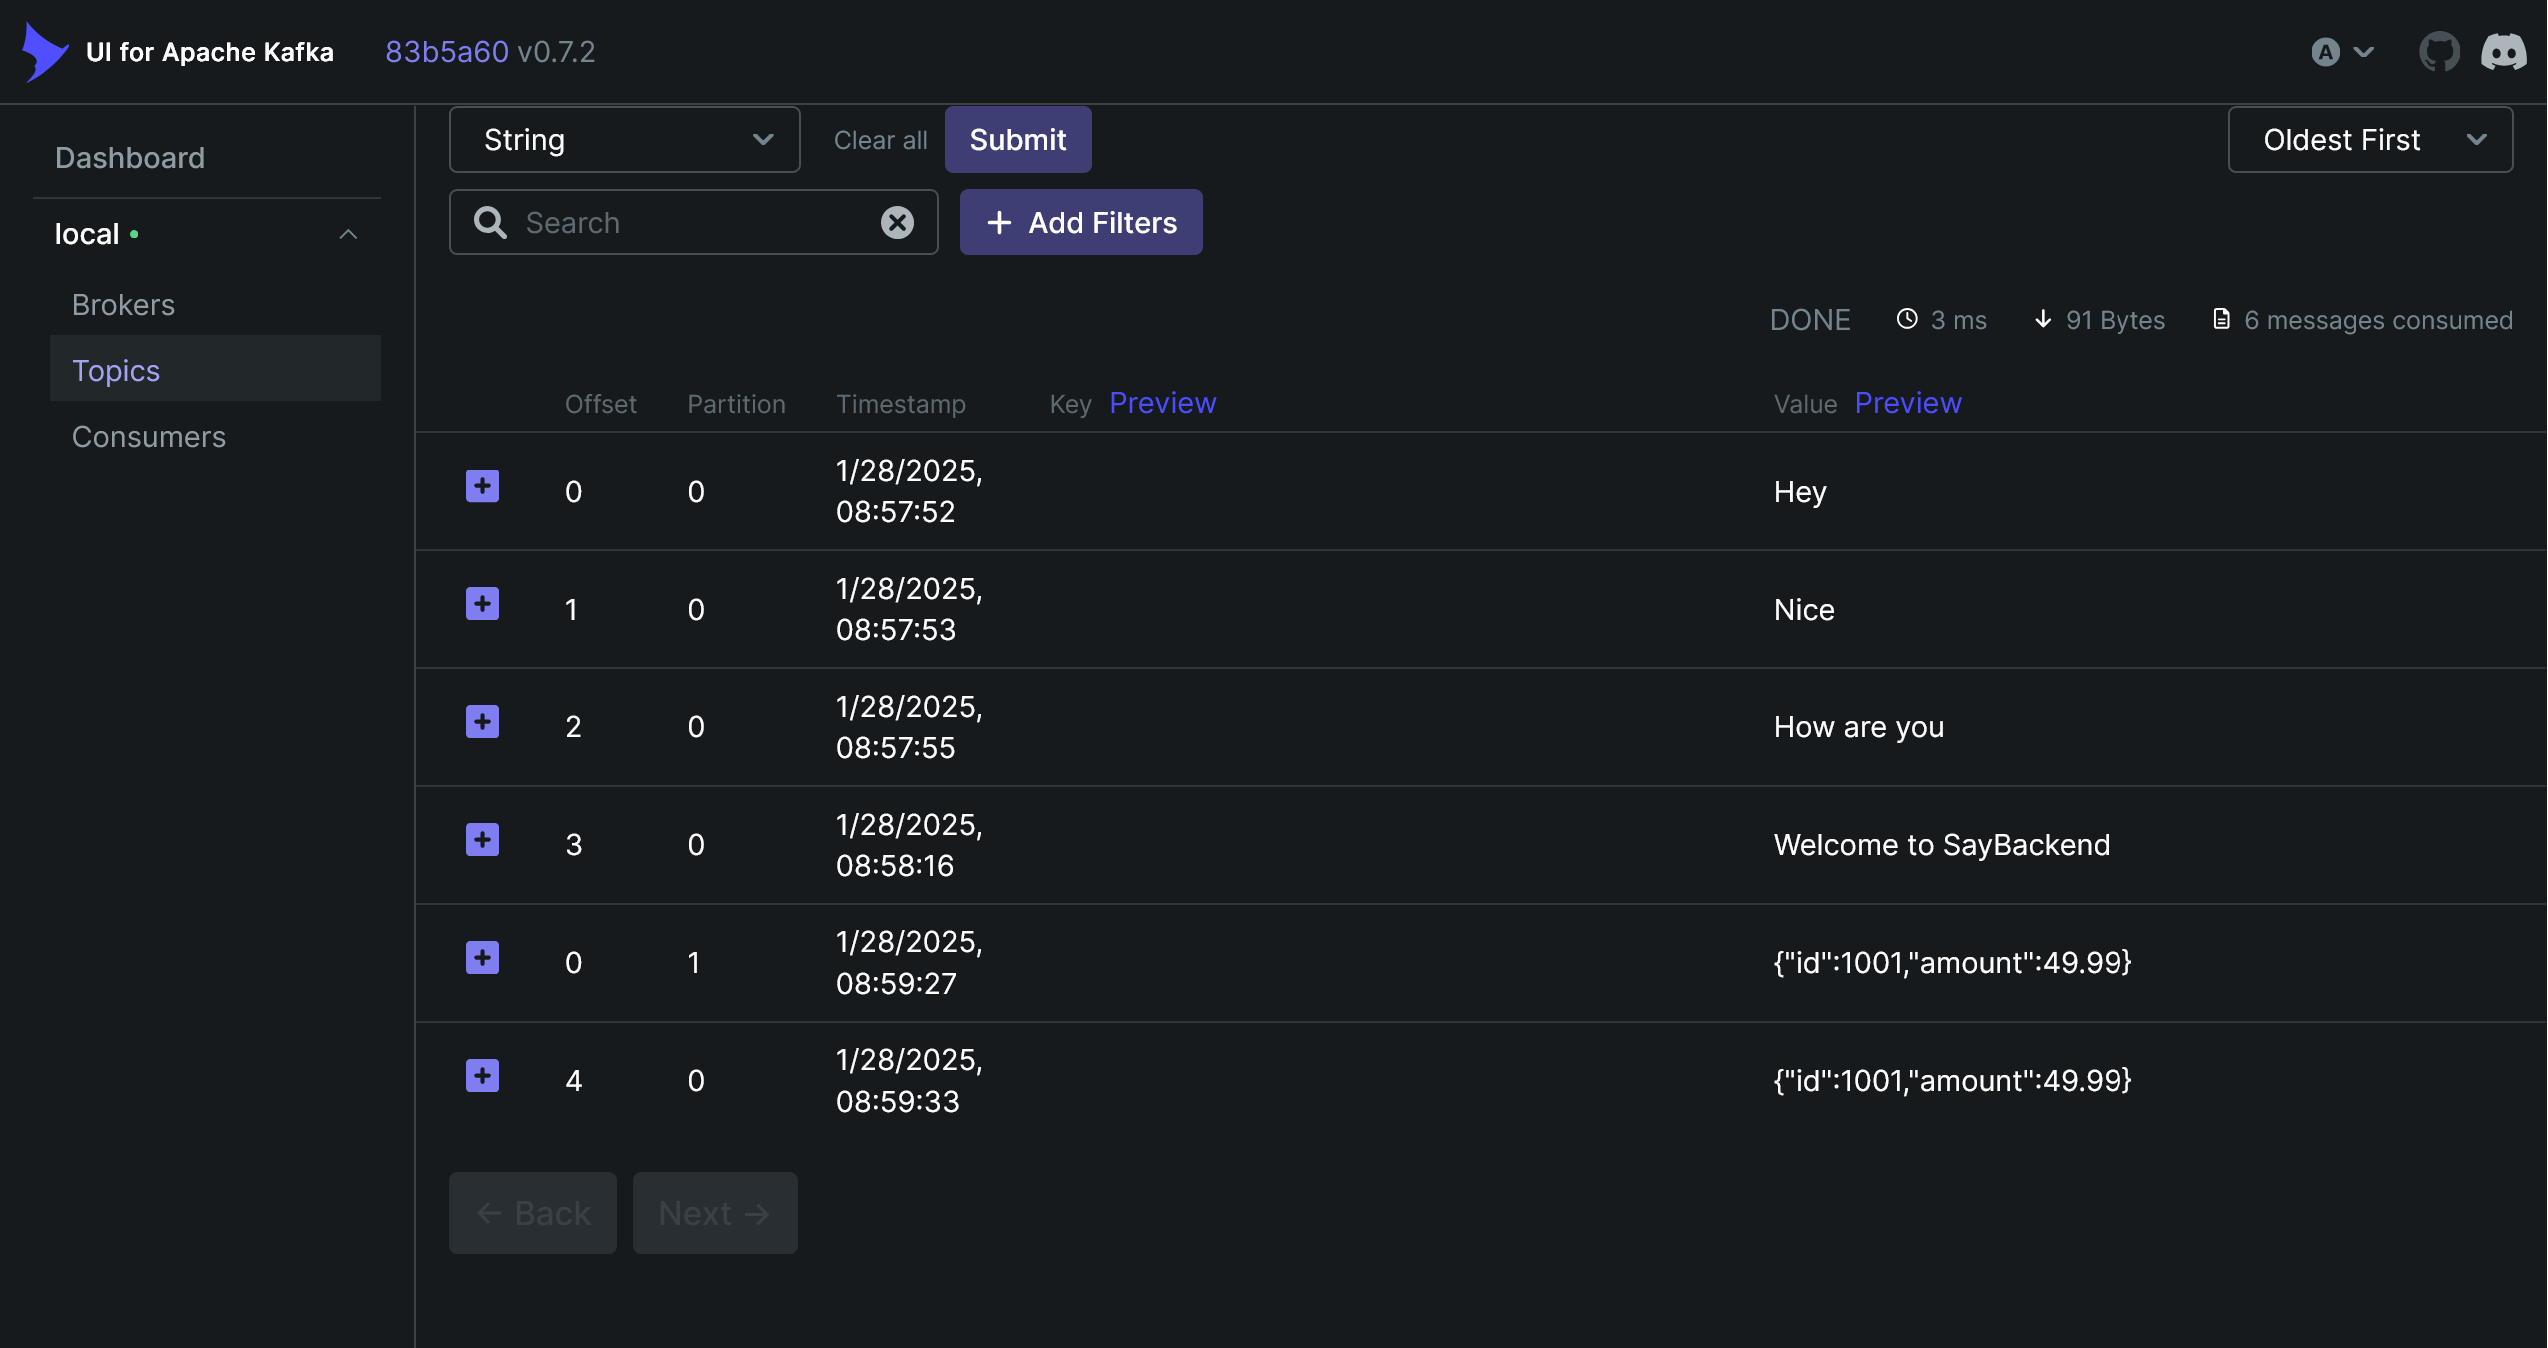Toggle the Key Preview option

tap(1162, 403)
